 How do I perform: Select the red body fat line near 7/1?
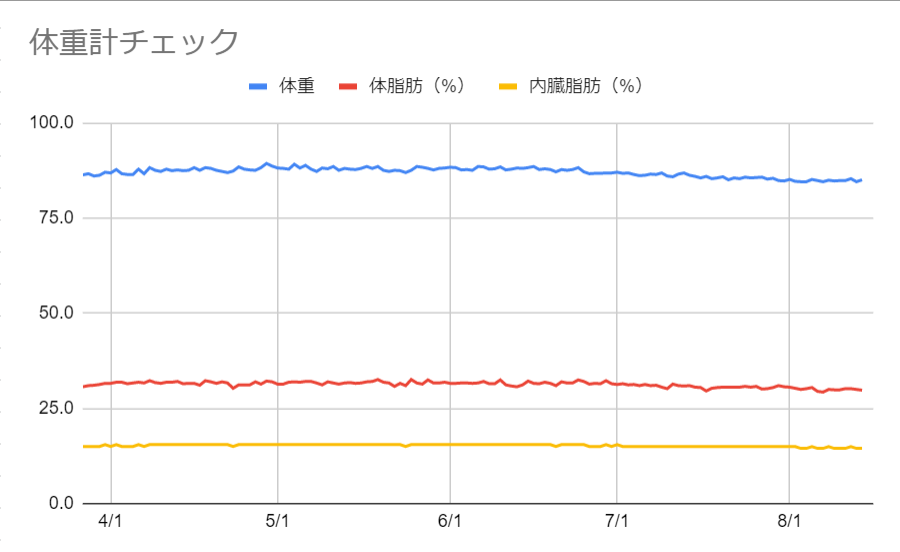[616, 384]
